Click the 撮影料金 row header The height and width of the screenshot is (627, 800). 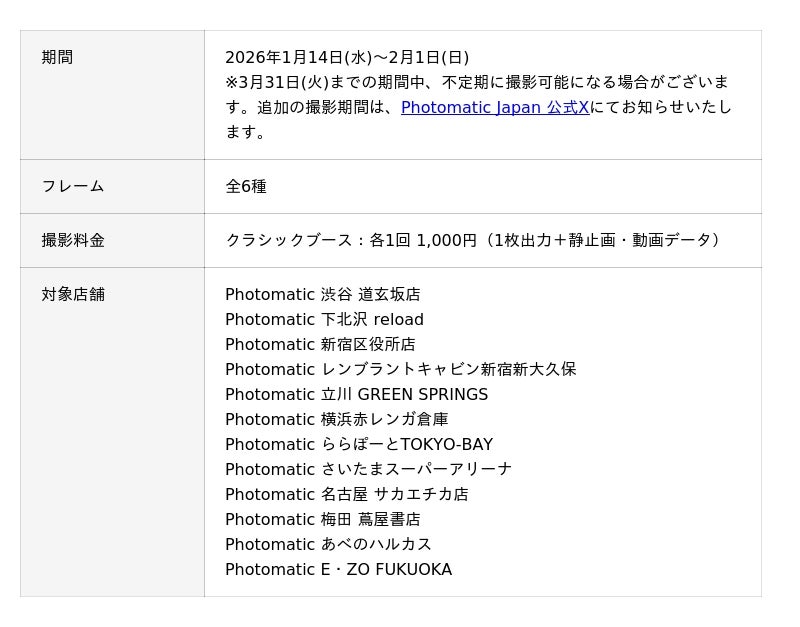[x=72, y=240]
